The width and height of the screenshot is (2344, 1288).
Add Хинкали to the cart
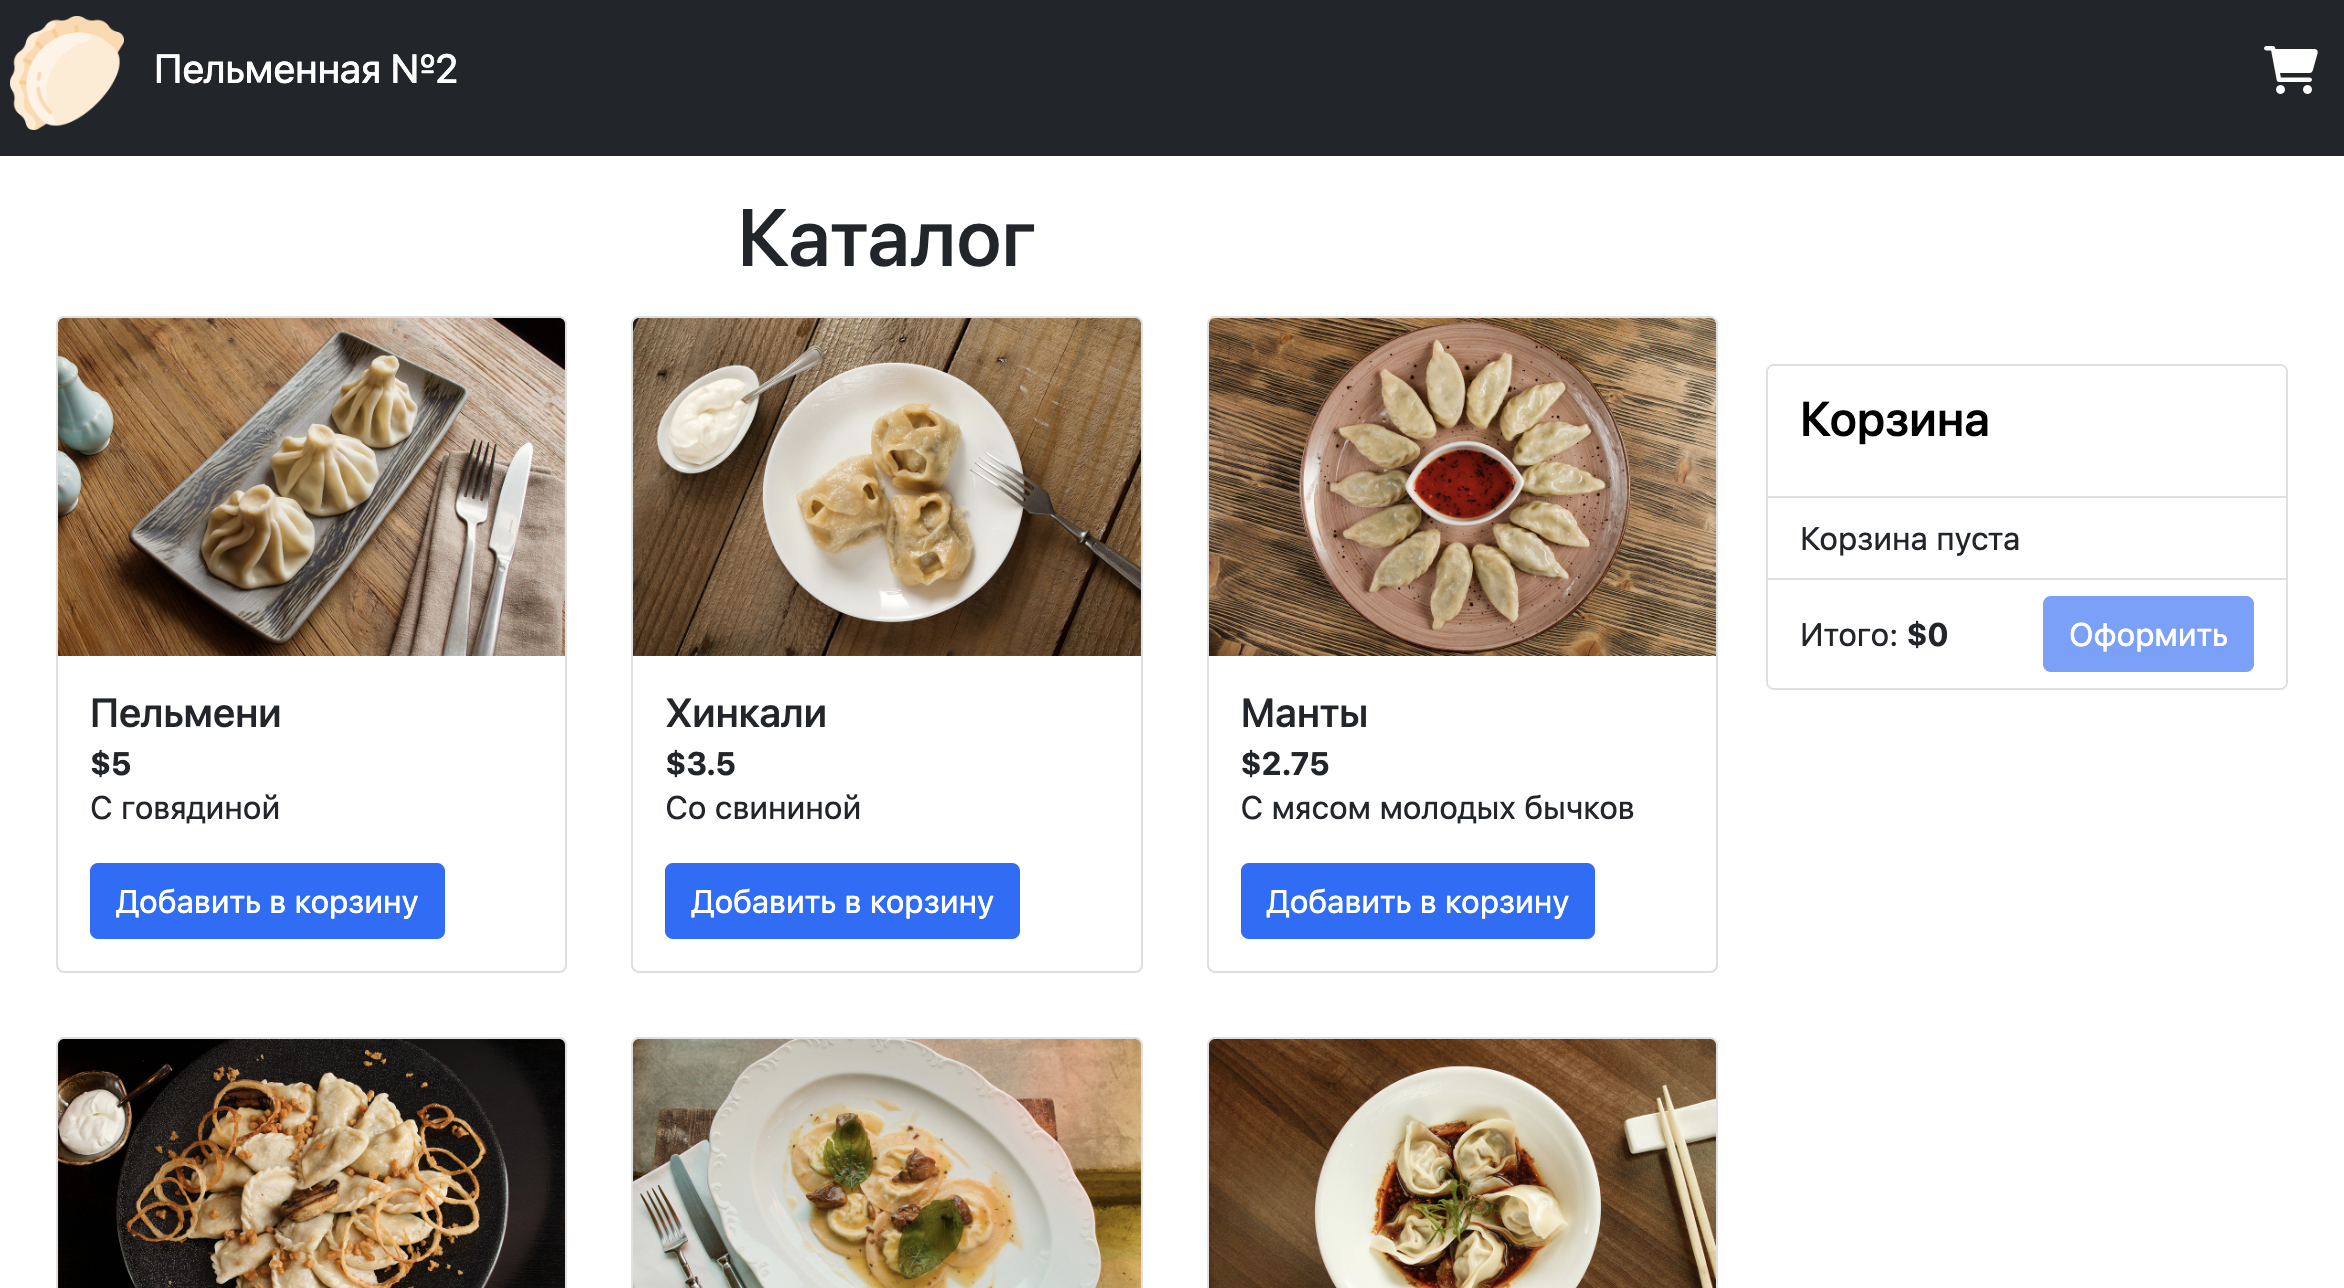[842, 901]
